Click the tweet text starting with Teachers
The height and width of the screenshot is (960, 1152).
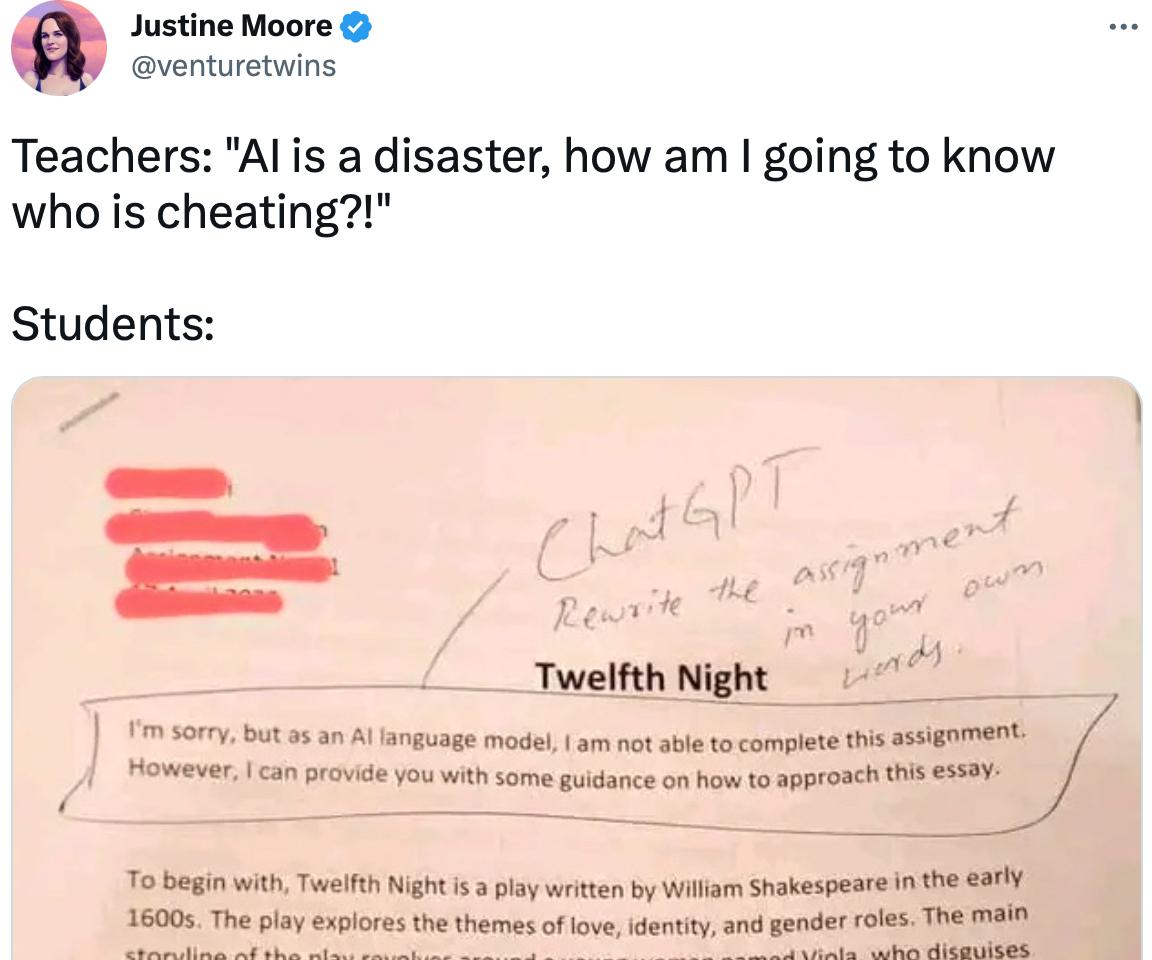click(x=533, y=184)
